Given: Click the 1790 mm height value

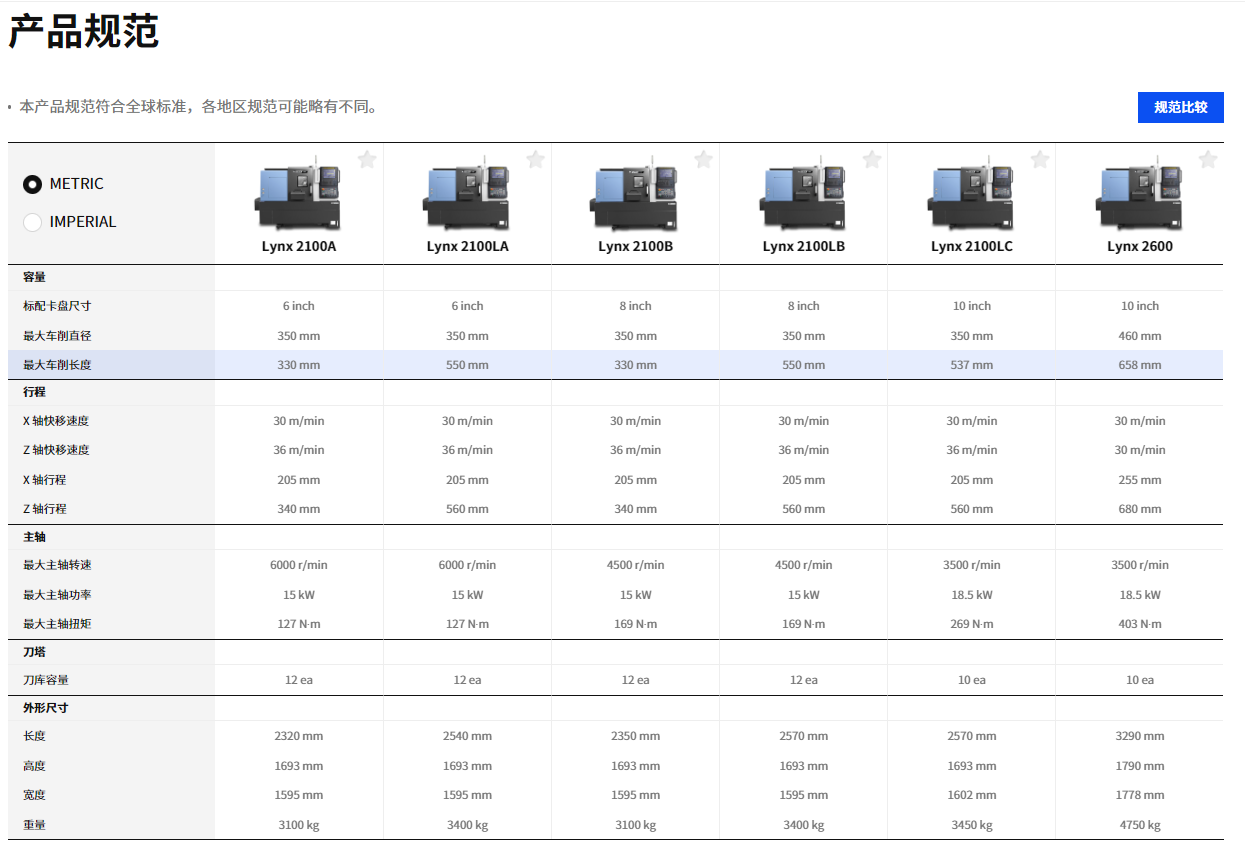Looking at the screenshot, I should tap(1140, 766).
